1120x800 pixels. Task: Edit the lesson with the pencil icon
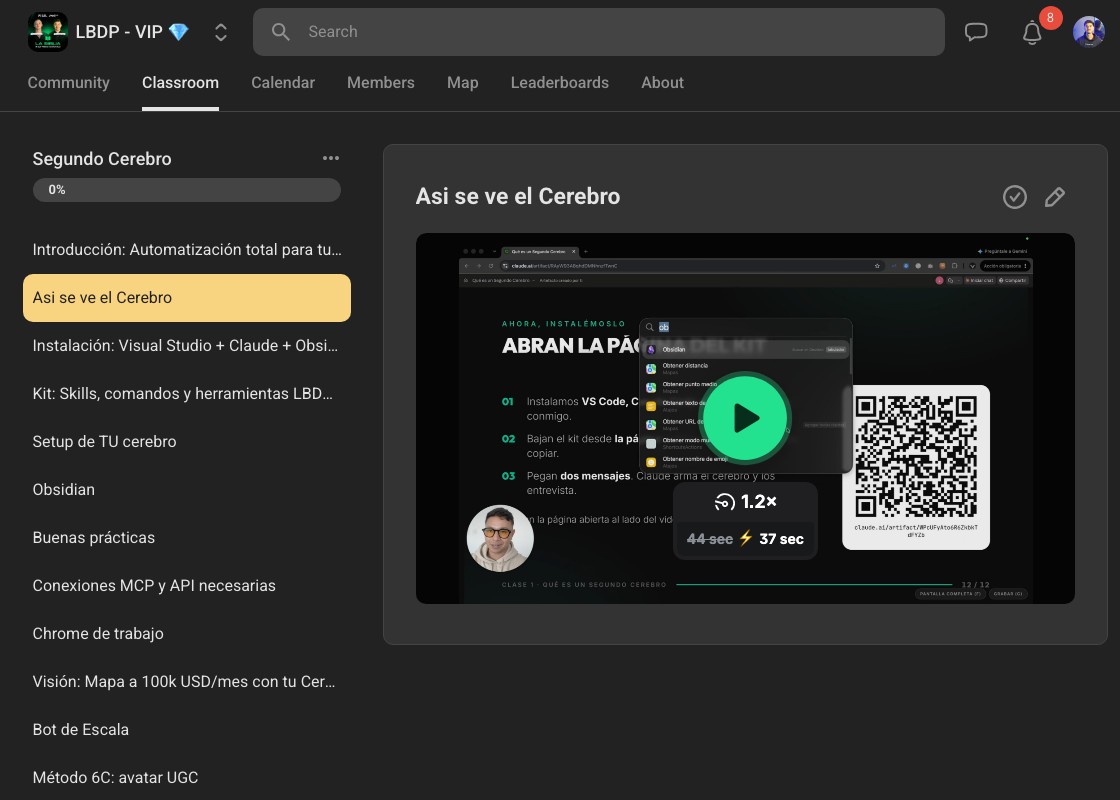(x=1054, y=196)
